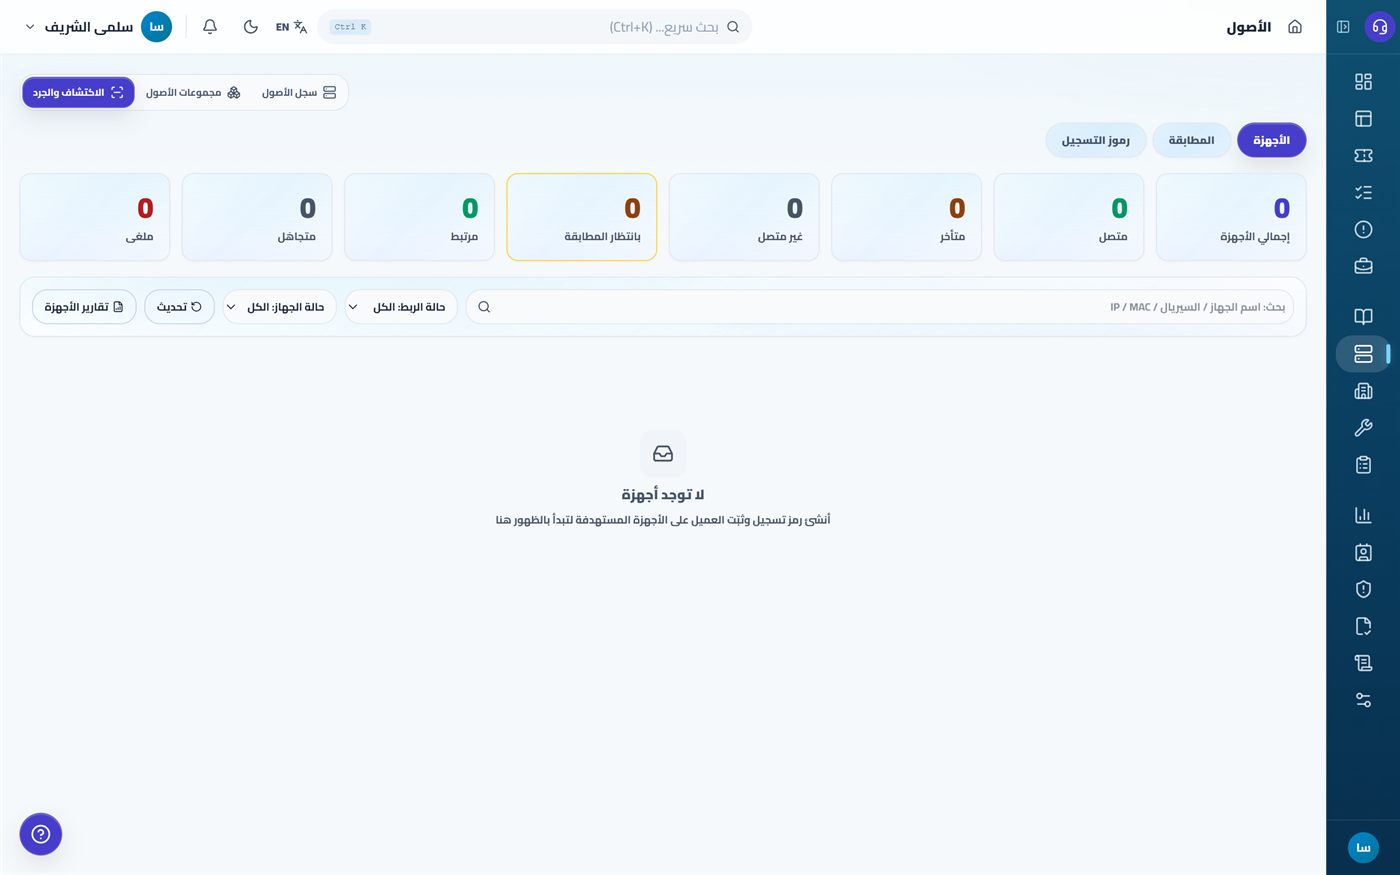Focus the device name/serial search field
Viewport: 1400px width, 875px height.
(x=880, y=307)
